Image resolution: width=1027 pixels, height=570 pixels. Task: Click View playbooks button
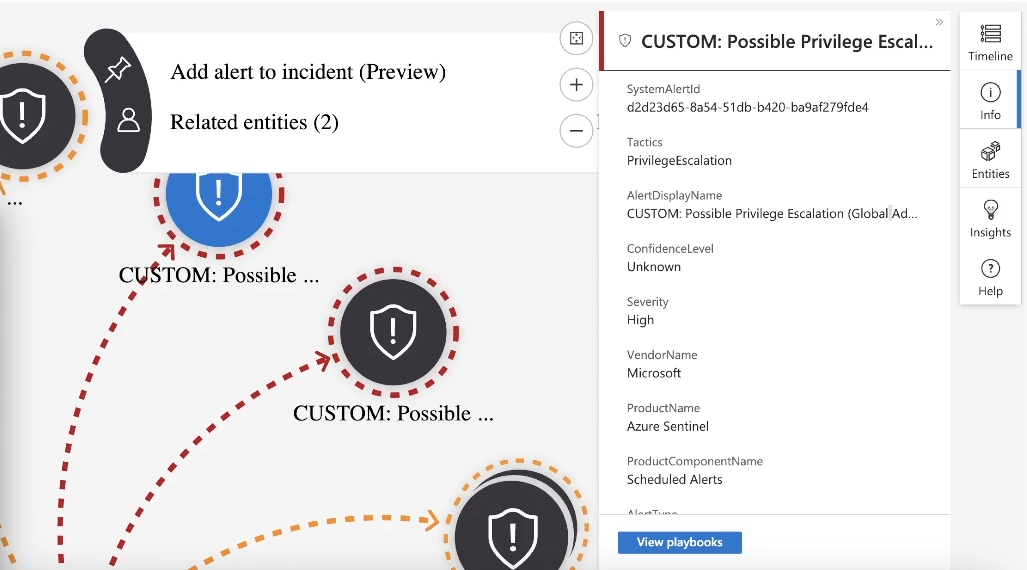point(680,542)
